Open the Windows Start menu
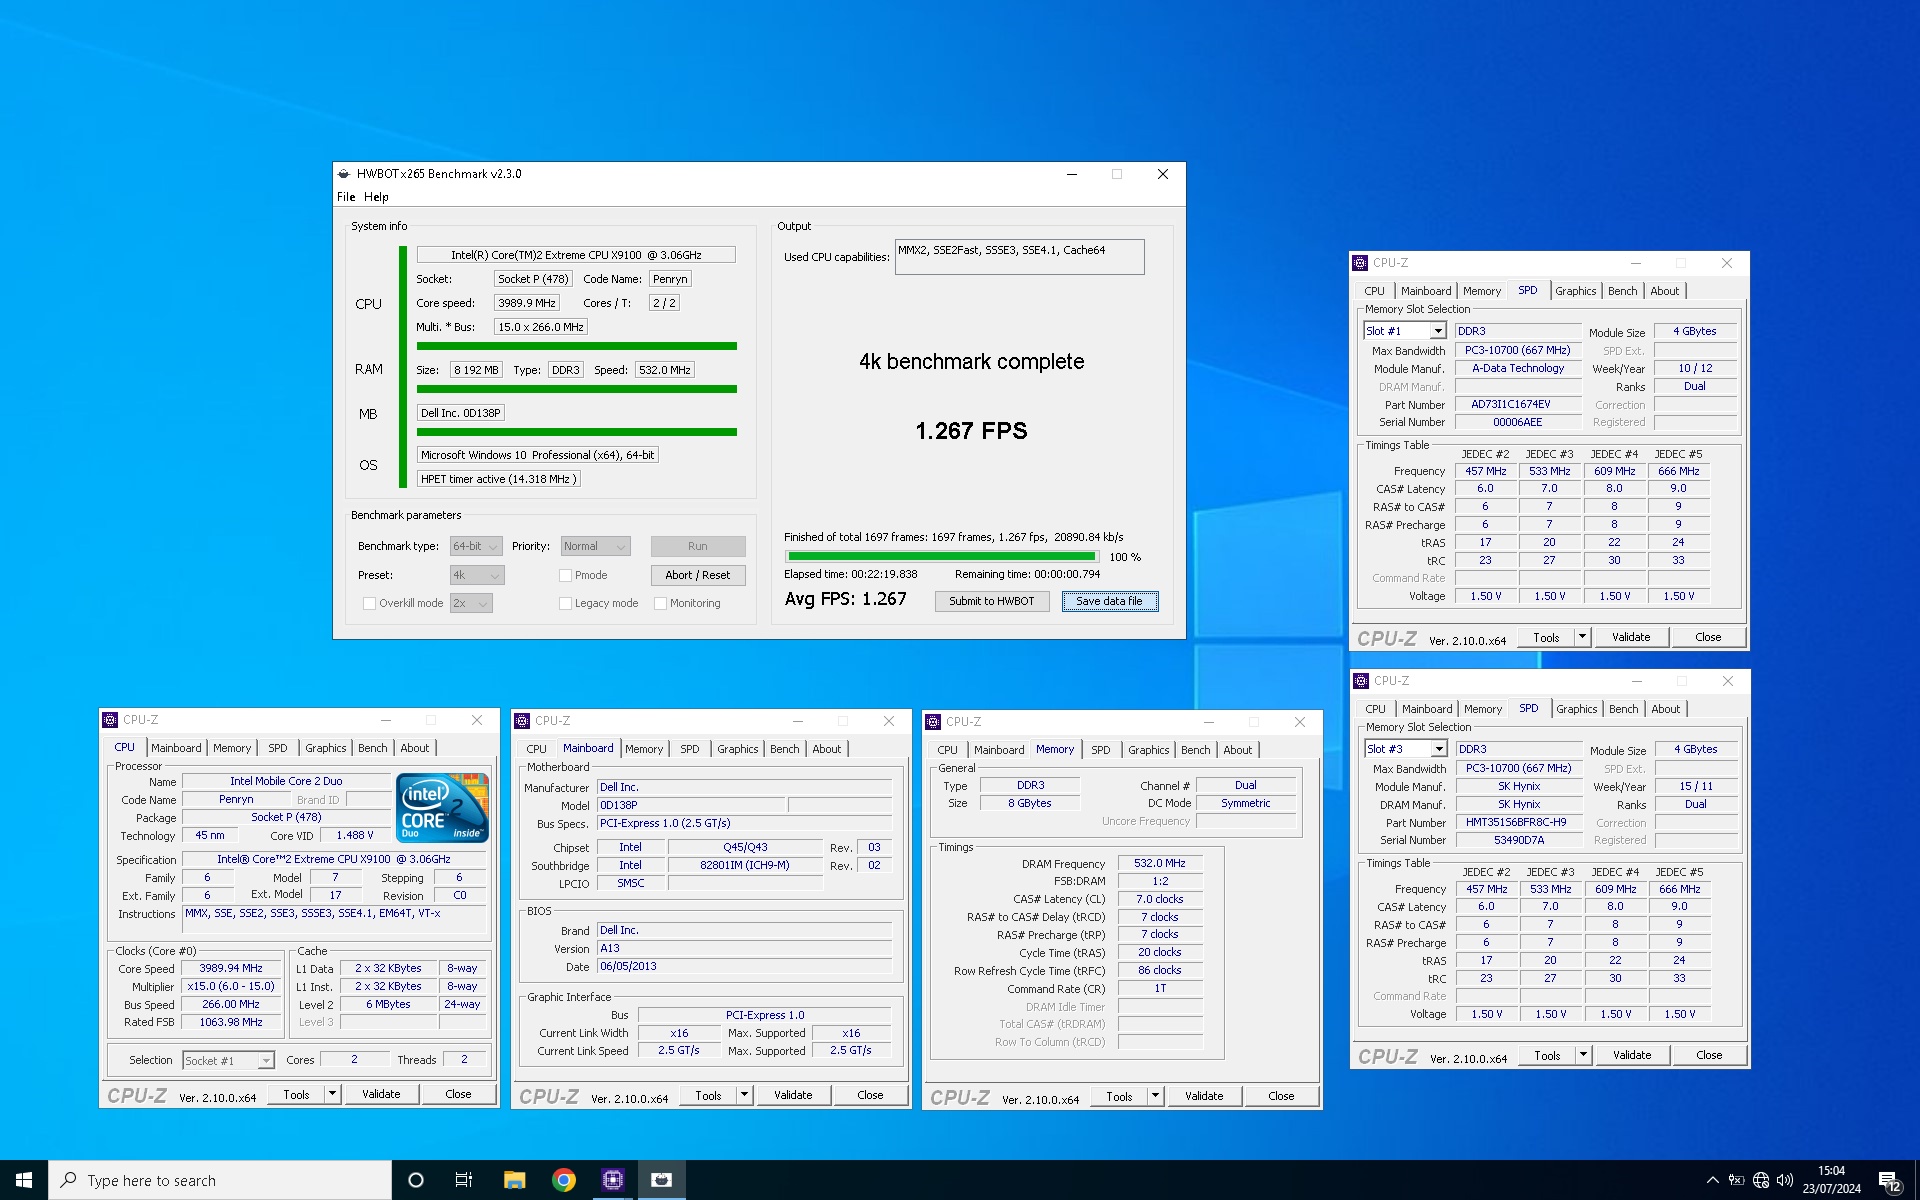Image resolution: width=1920 pixels, height=1200 pixels. [x=24, y=1180]
